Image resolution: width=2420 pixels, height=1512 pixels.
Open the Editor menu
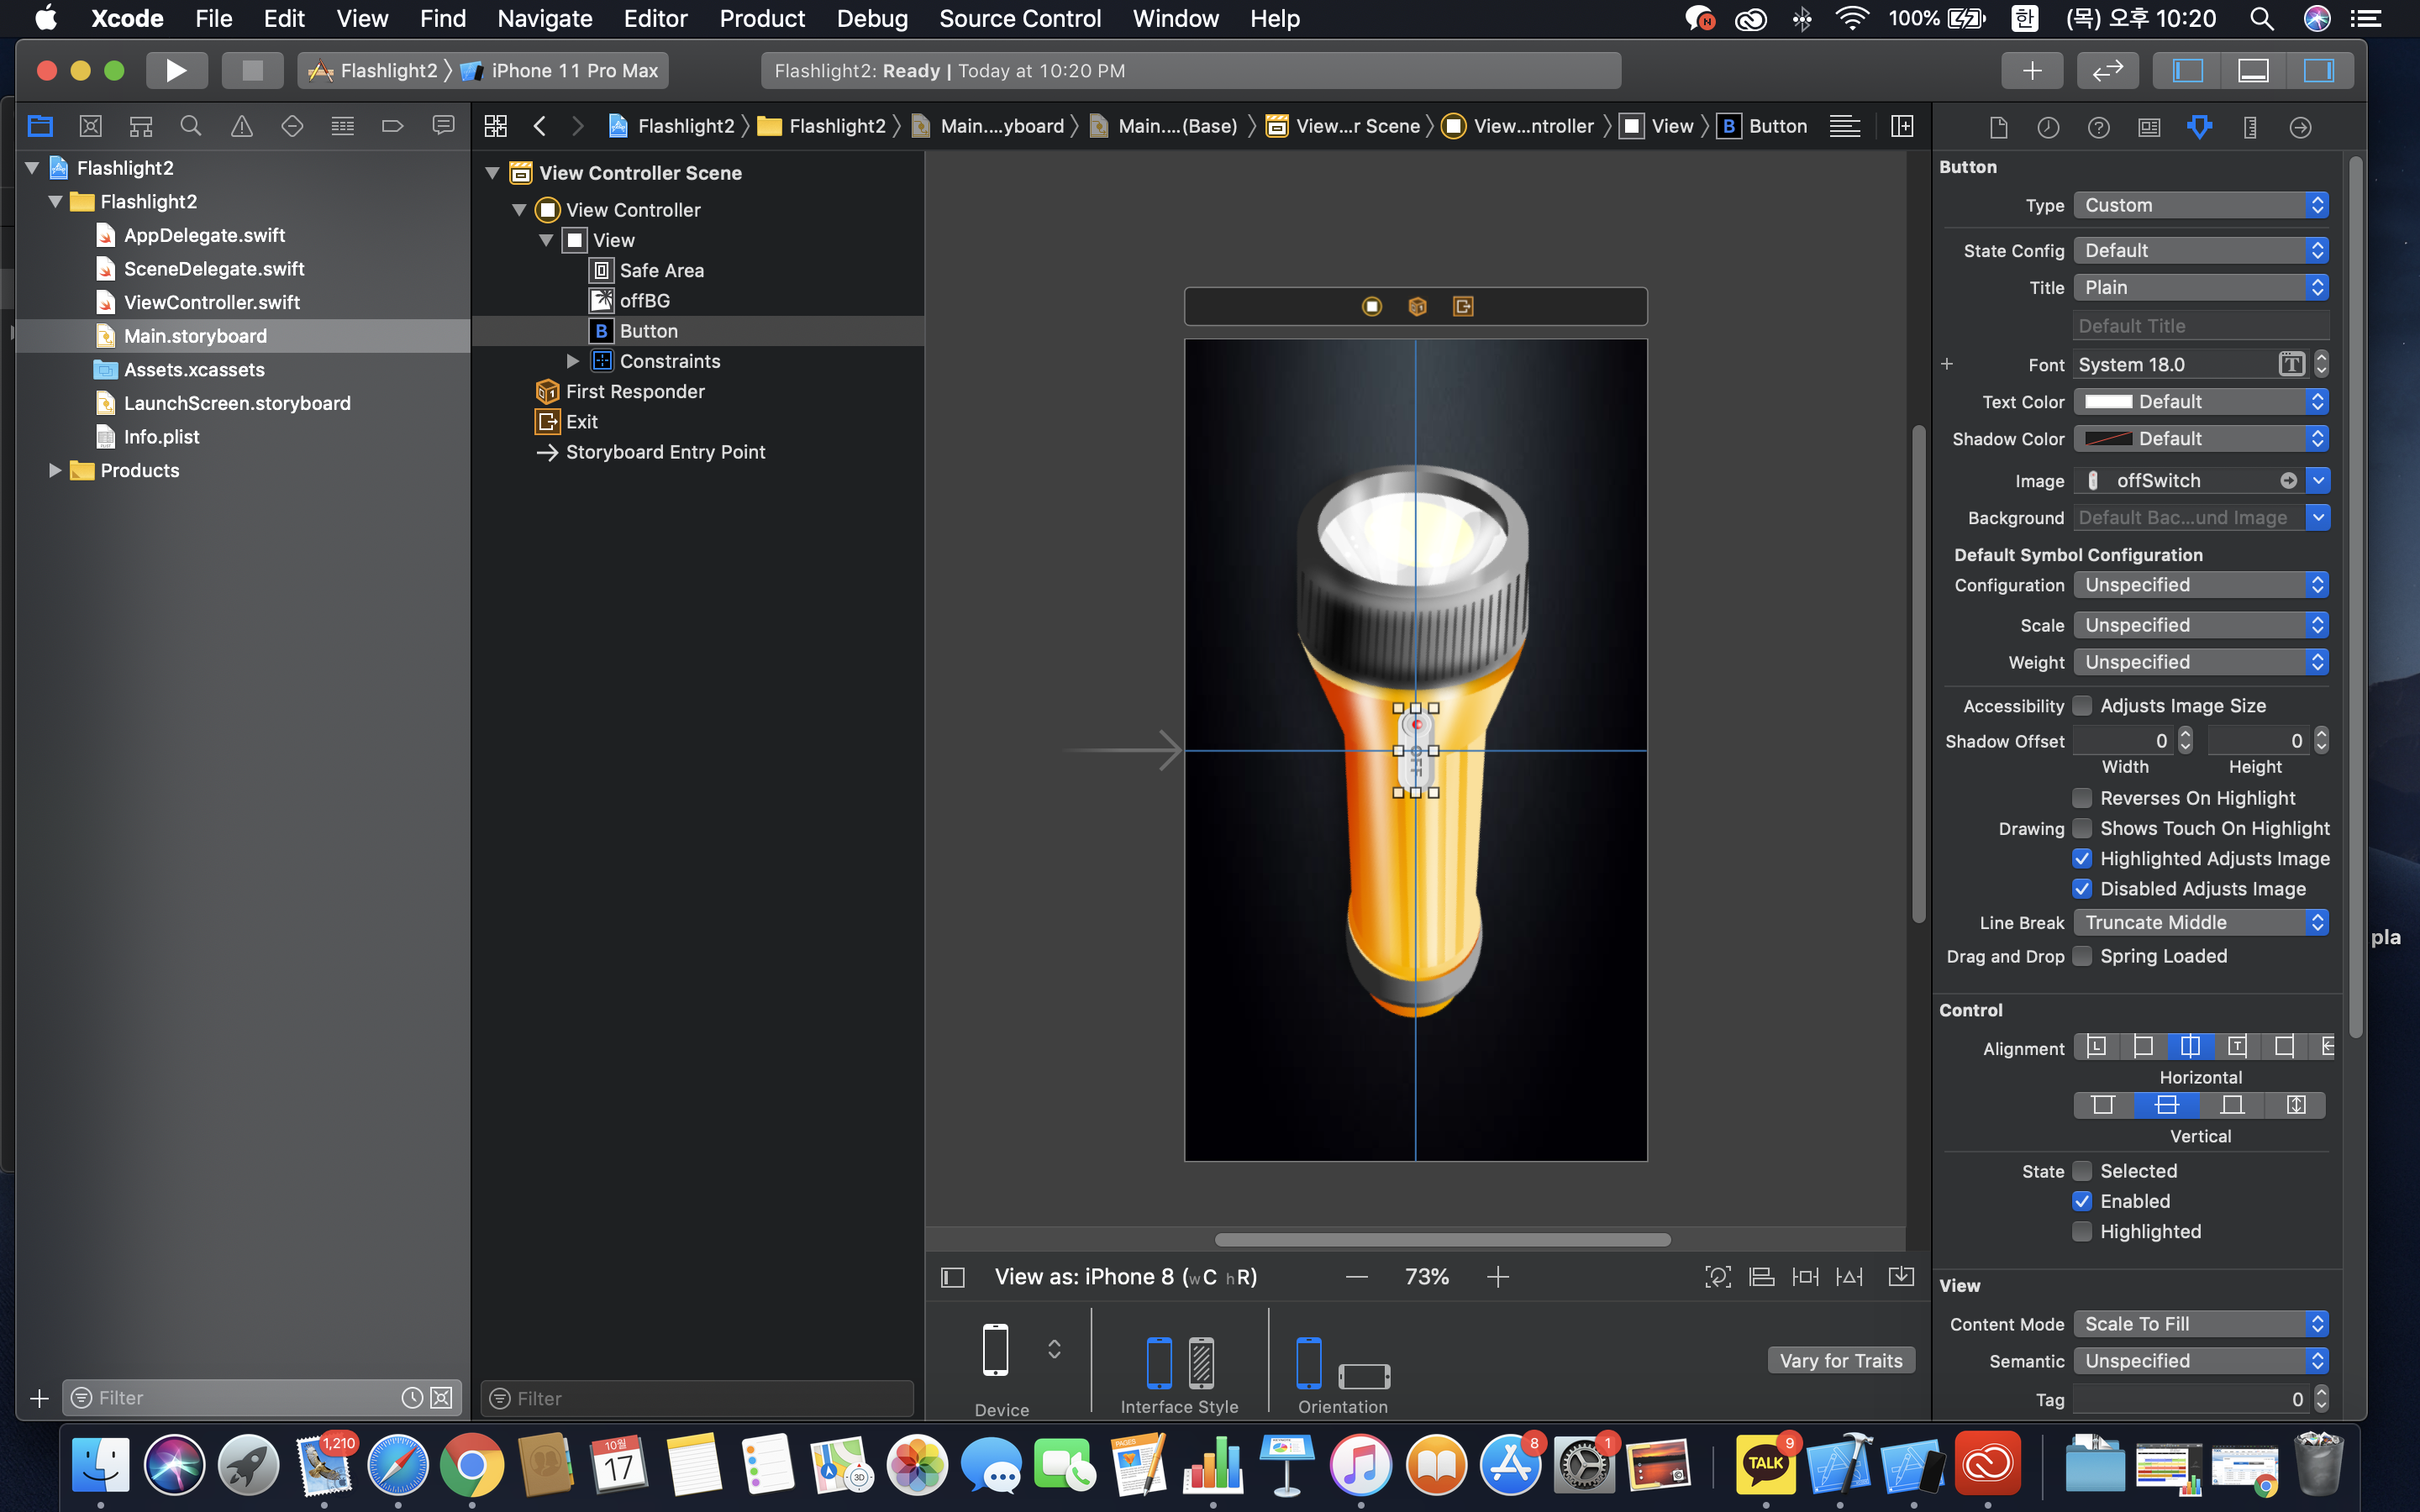pyautogui.click(x=655, y=18)
